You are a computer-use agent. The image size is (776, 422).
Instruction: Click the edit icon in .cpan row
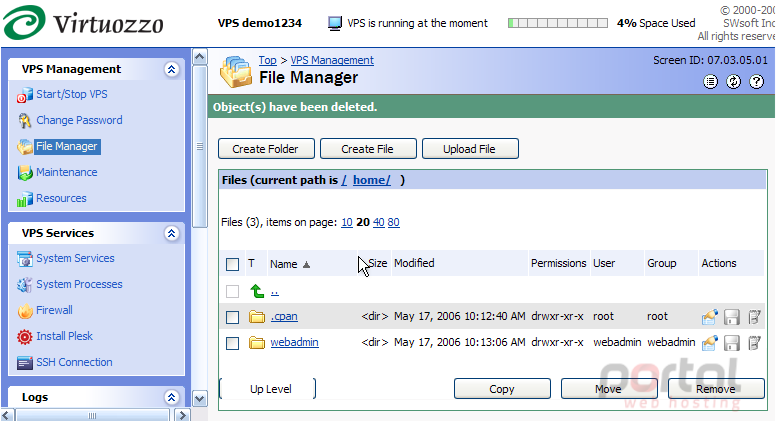[754, 317]
